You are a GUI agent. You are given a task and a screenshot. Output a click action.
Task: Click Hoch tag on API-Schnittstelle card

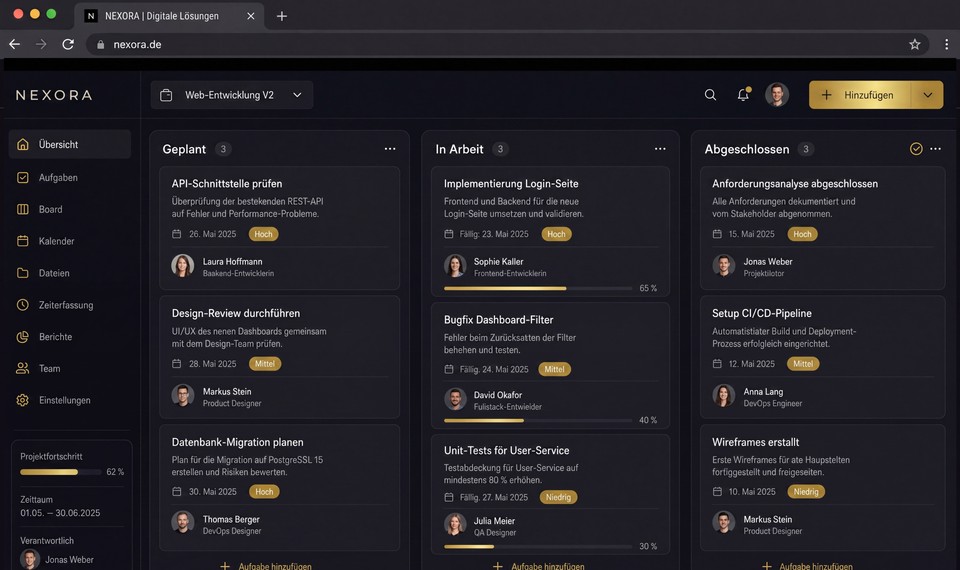click(263, 234)
